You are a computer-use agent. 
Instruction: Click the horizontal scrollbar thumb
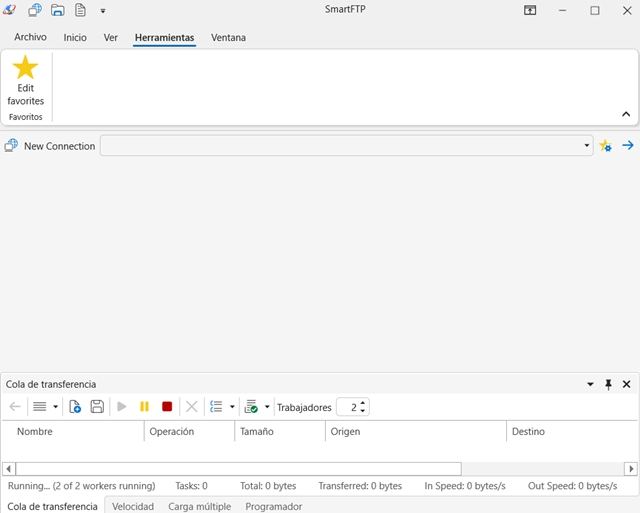coord(239,469)
